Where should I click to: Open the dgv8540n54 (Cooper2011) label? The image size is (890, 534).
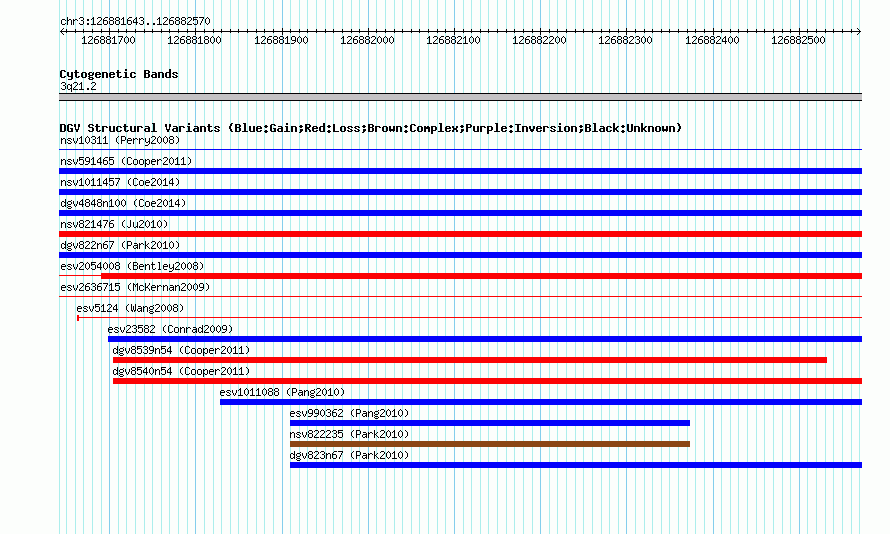tap(181, 371)
